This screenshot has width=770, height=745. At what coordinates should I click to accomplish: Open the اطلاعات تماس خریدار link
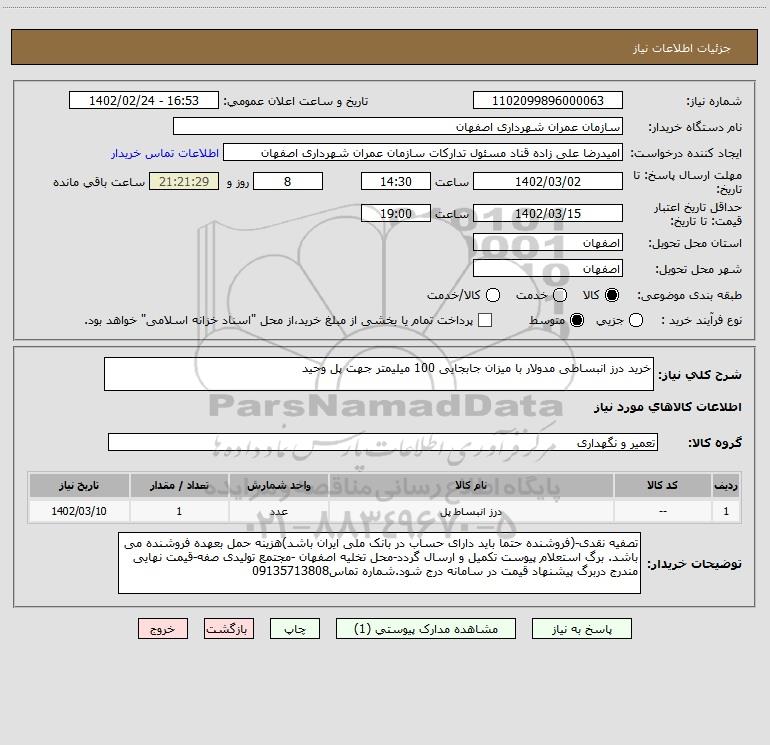tap(165, 153)
